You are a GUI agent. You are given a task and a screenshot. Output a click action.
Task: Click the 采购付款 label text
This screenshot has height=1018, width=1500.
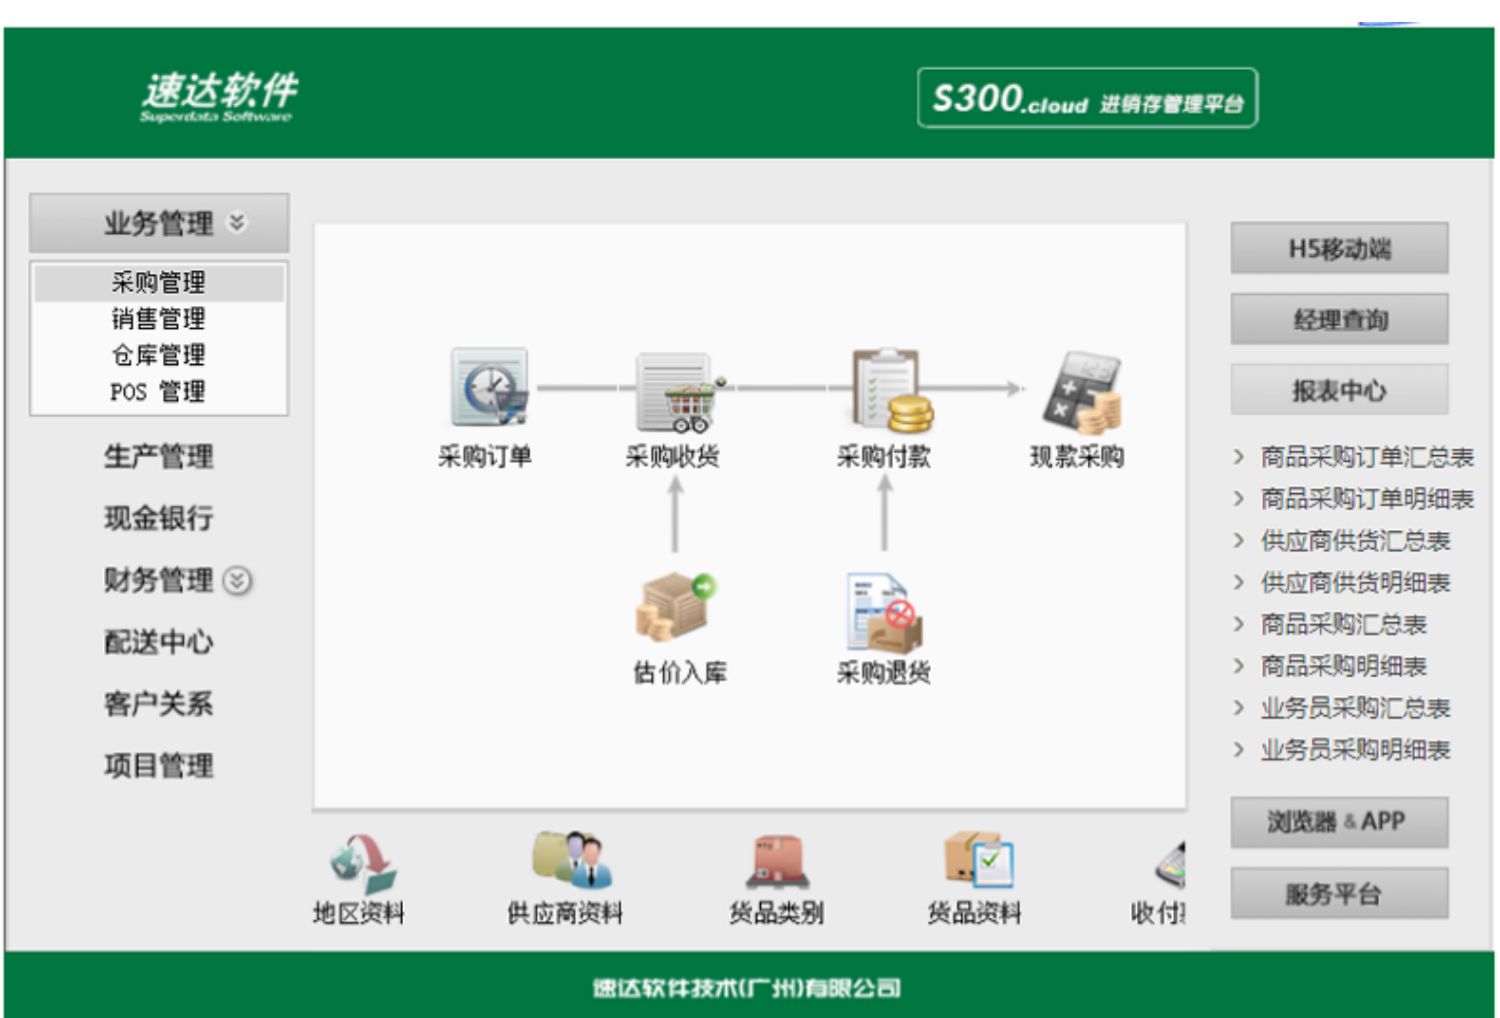pyautogui.click(x=884, y=457)
